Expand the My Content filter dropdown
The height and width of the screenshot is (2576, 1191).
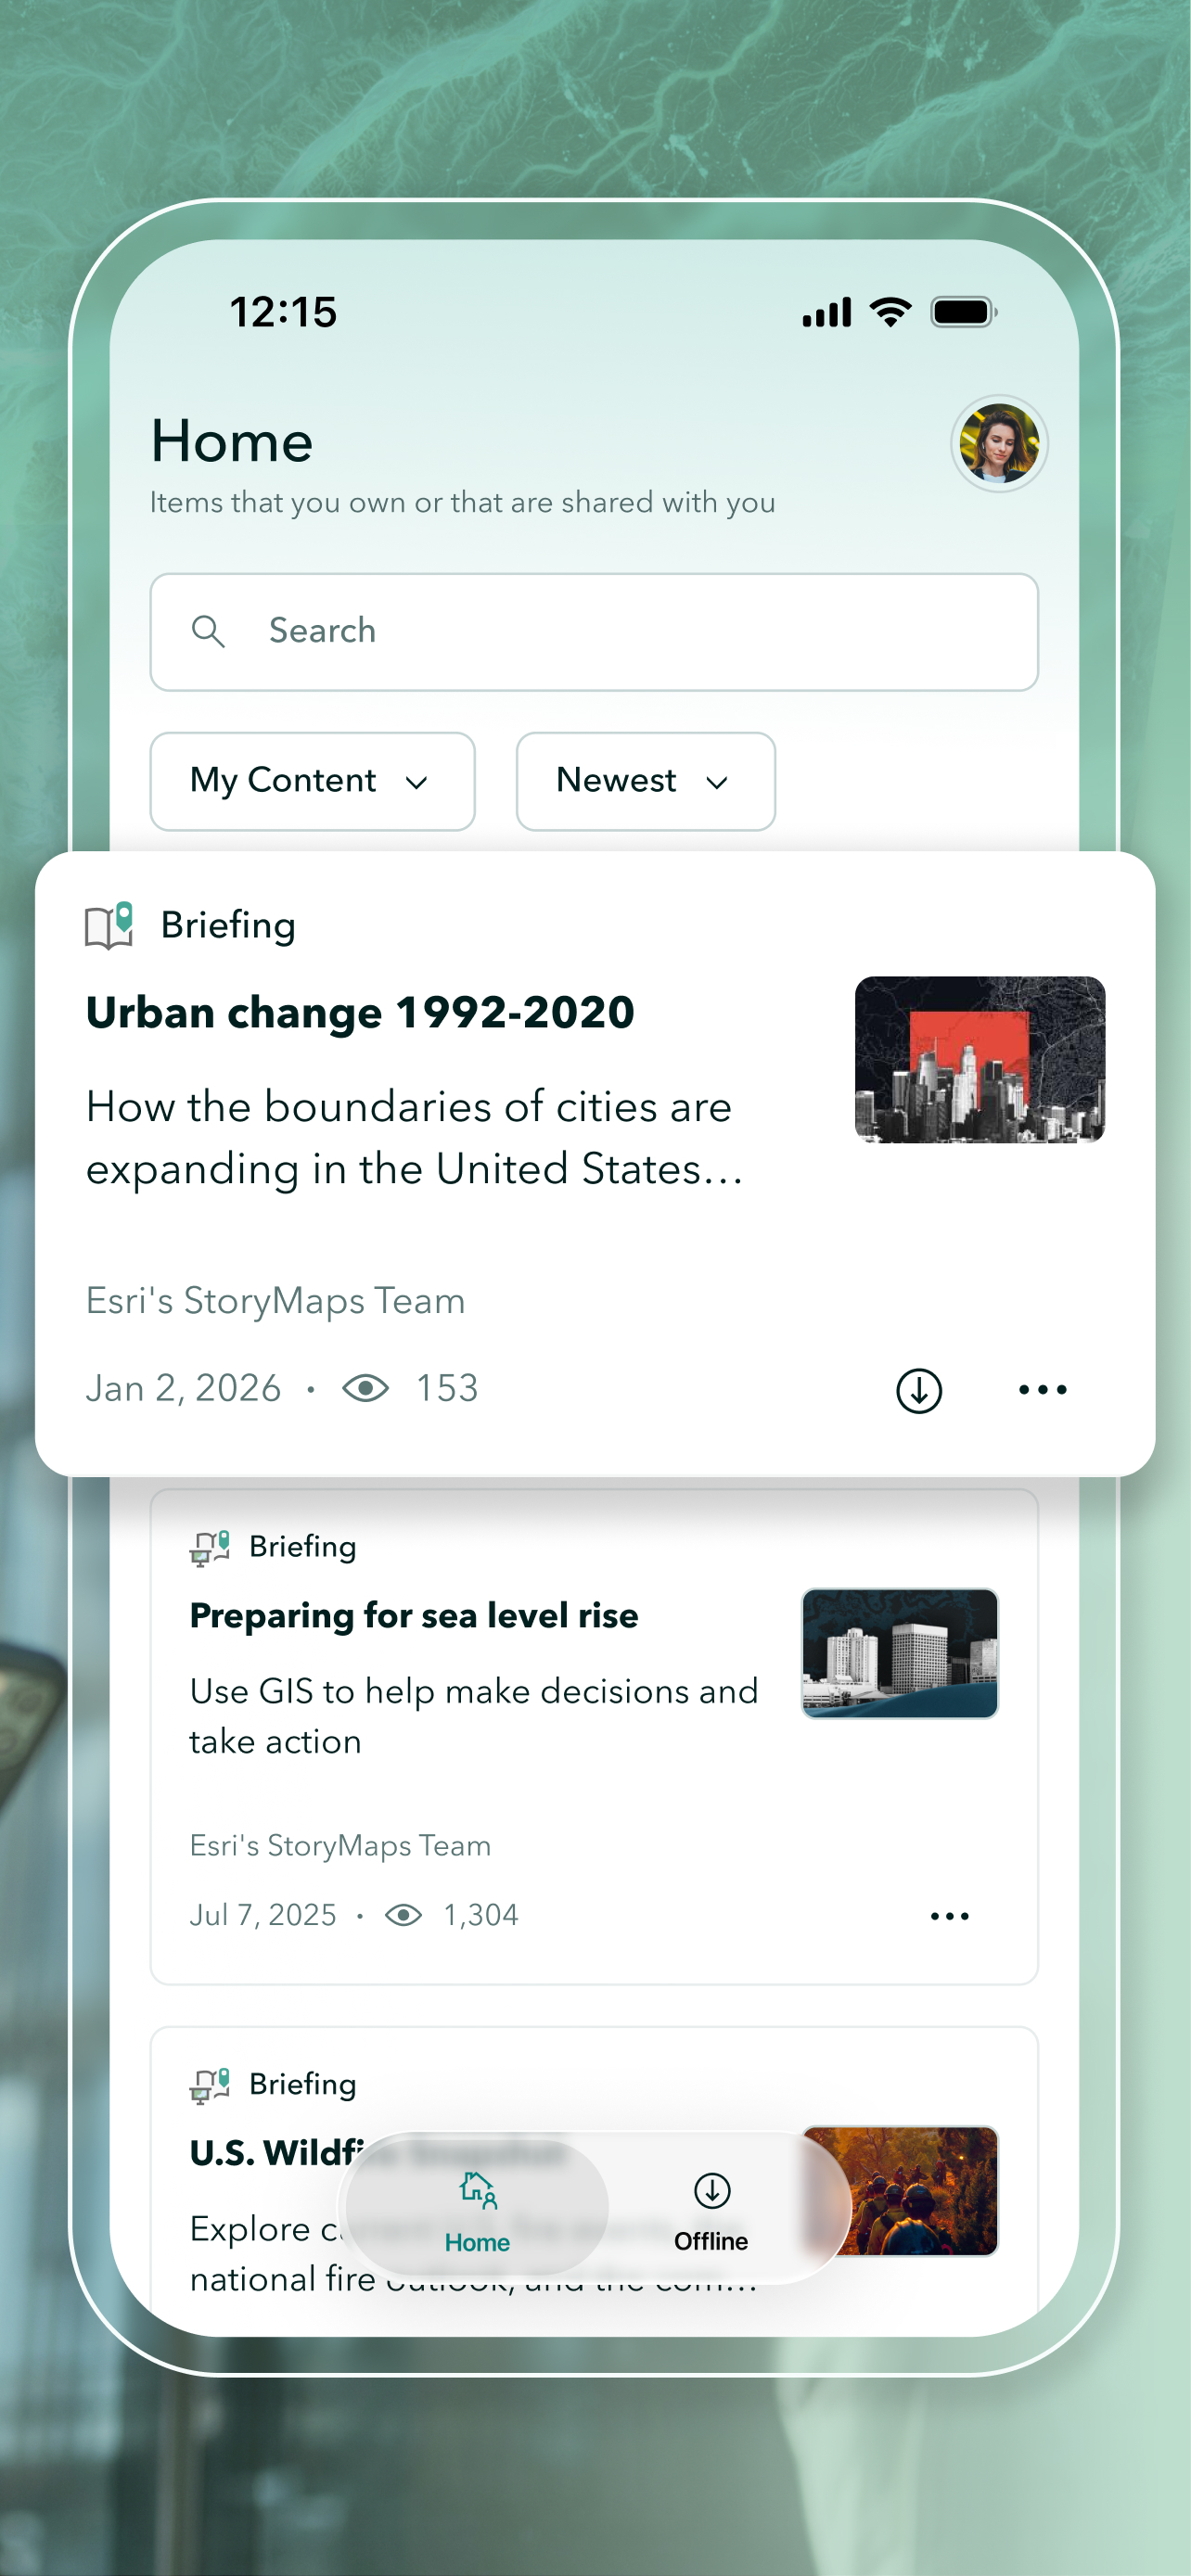click(x=312, y=781)
